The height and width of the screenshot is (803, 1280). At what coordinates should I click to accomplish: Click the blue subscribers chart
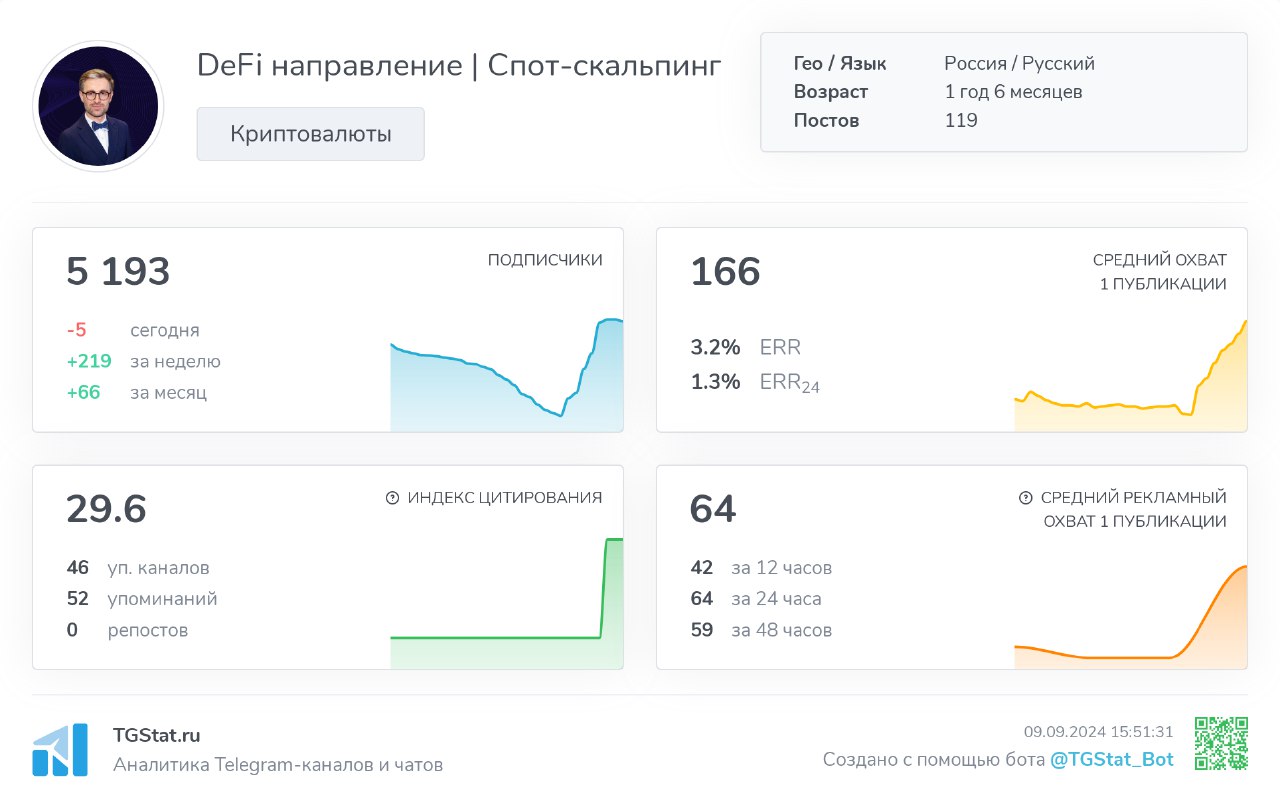[x=506, y=375]
